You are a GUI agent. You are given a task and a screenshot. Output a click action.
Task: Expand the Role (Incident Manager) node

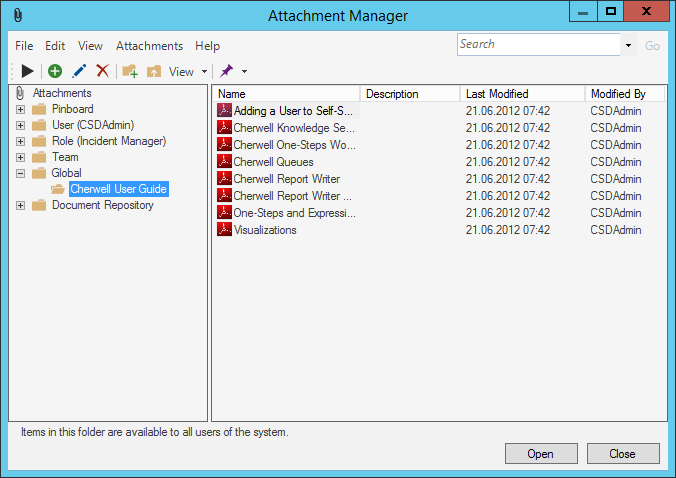20,141
